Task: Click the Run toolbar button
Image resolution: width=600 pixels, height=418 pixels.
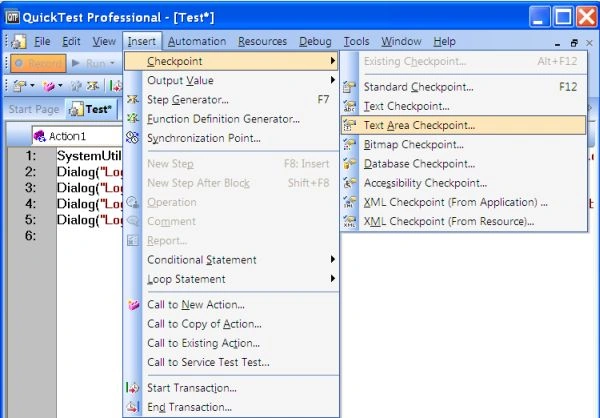Action: pyautogui.click(x=89, y=63)
